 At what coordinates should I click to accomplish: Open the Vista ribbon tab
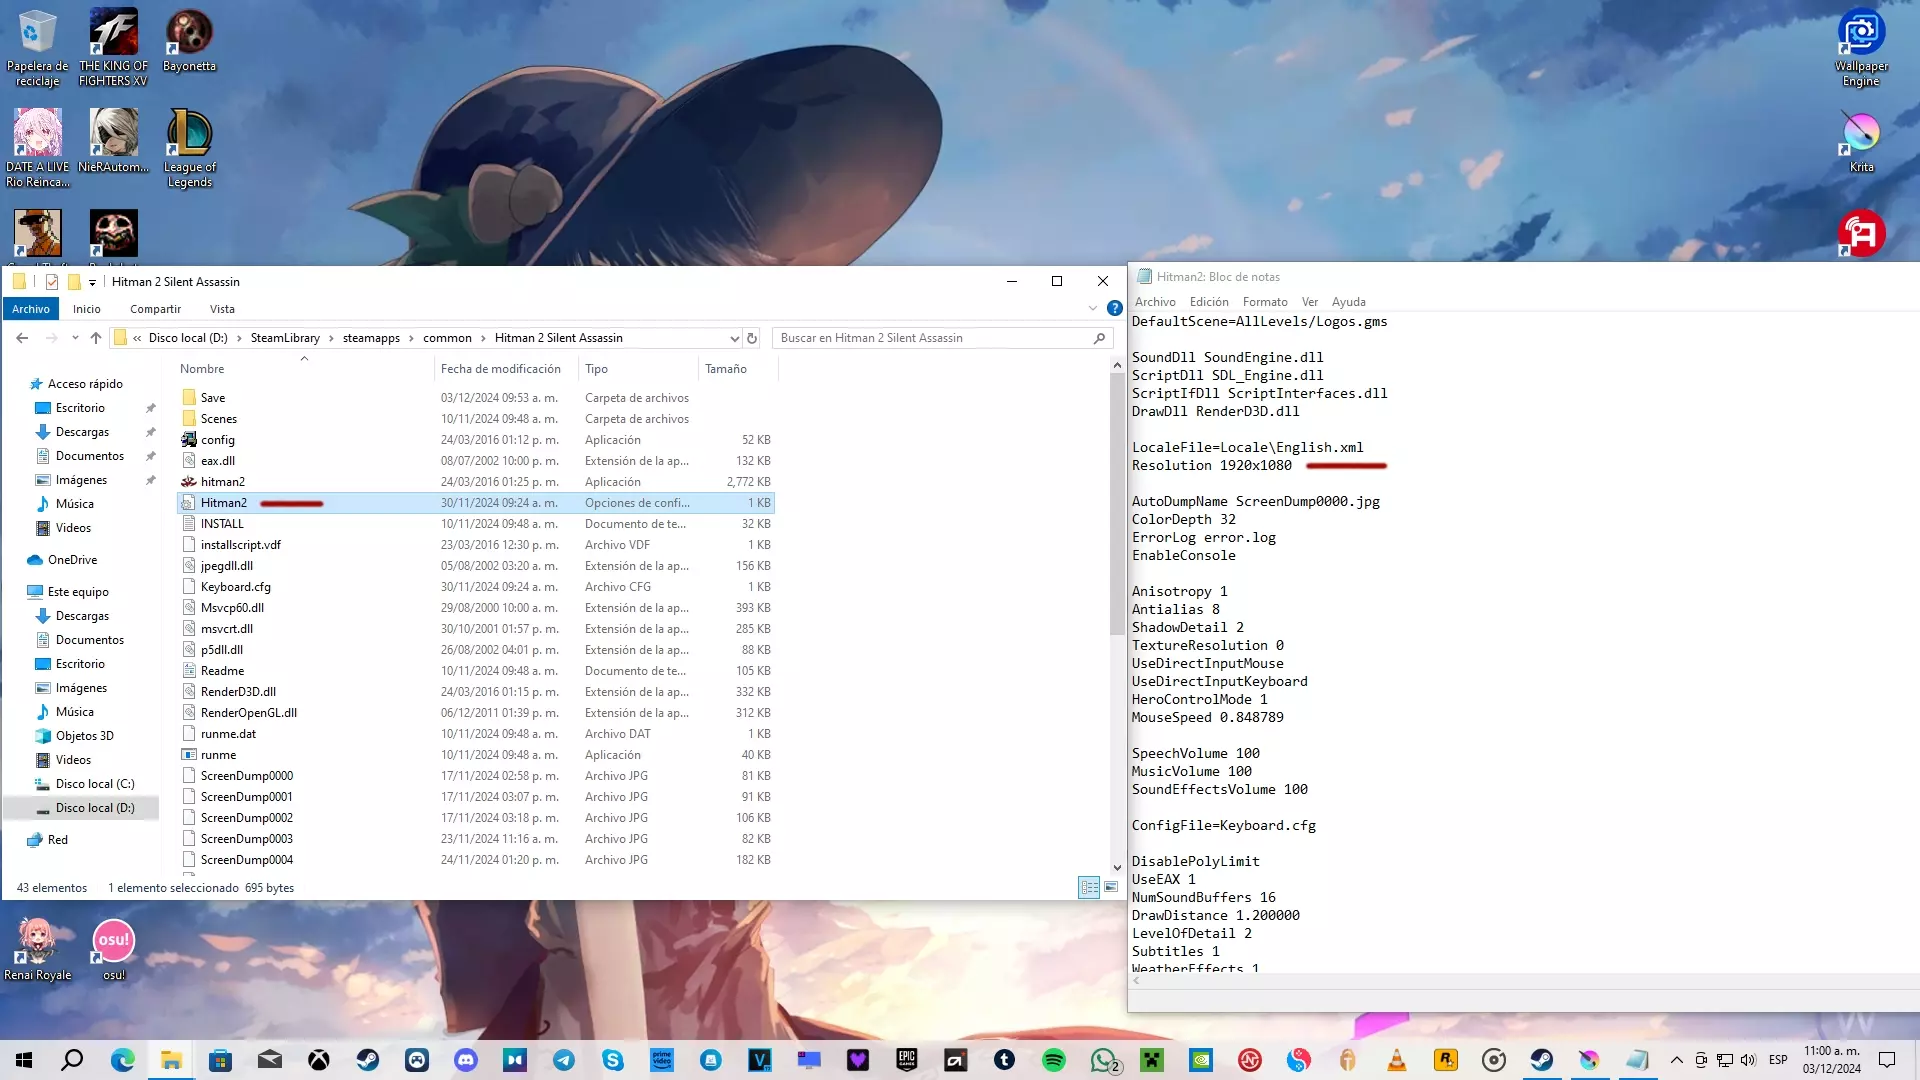222,309
